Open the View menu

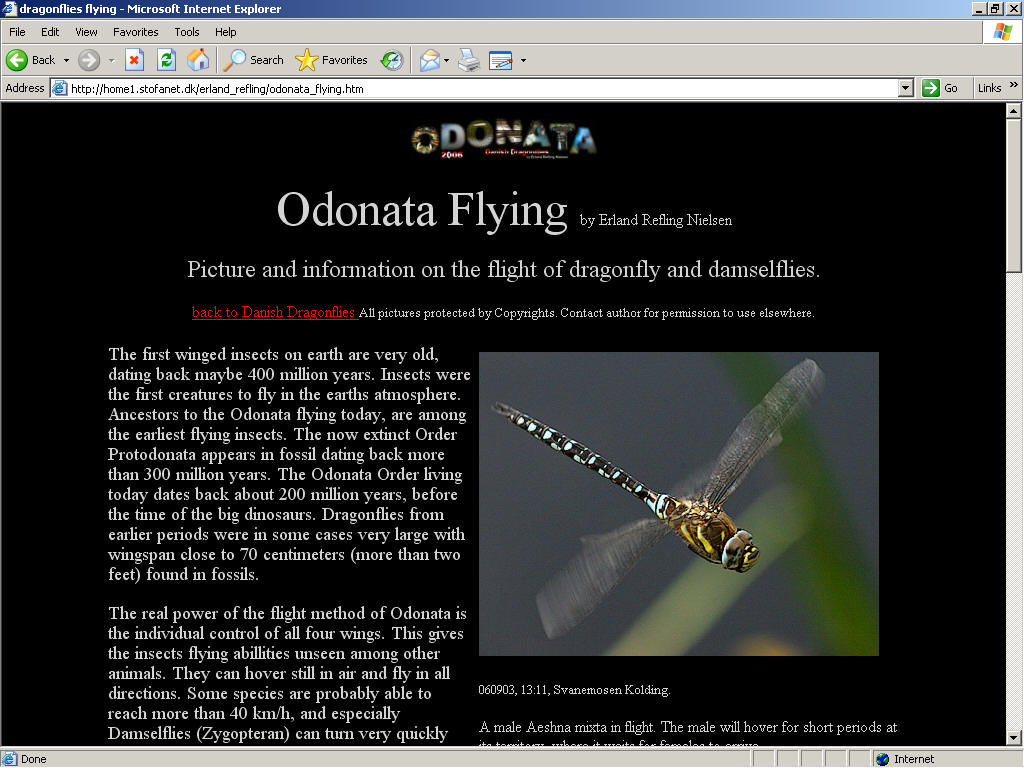click(x=87, y=32)
